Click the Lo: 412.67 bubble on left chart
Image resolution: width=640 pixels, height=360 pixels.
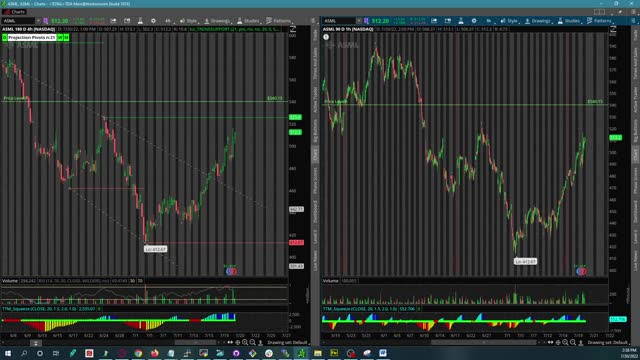(x=156, y=249)
